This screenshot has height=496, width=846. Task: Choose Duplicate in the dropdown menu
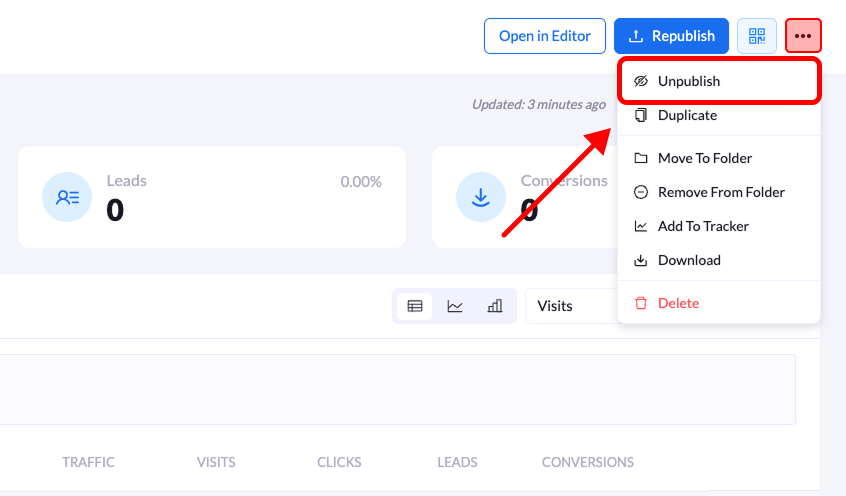[x=719, y=115]
